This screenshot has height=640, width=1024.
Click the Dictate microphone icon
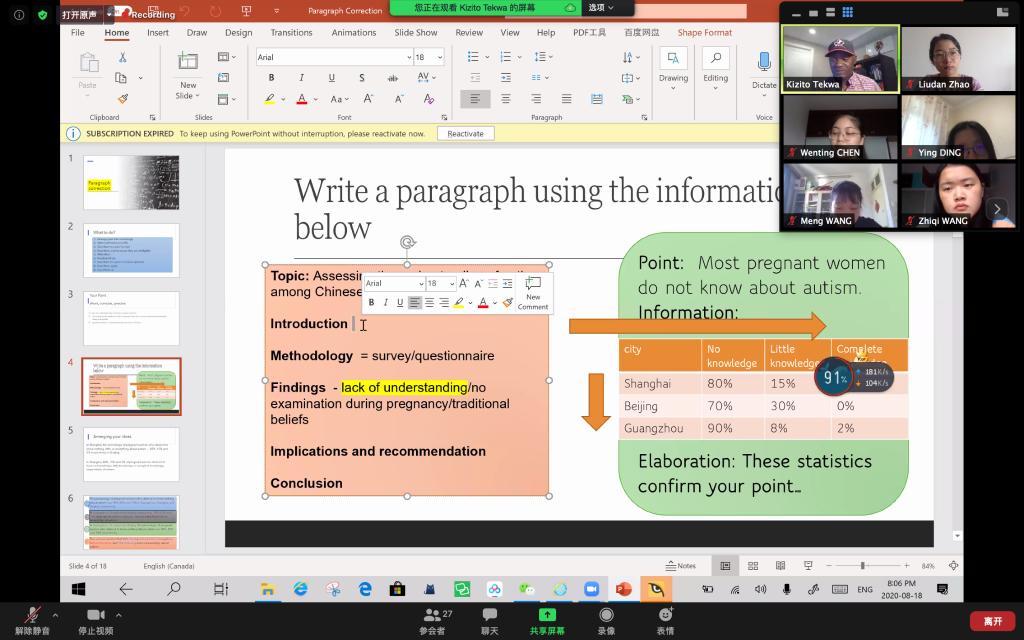point(764,61)
